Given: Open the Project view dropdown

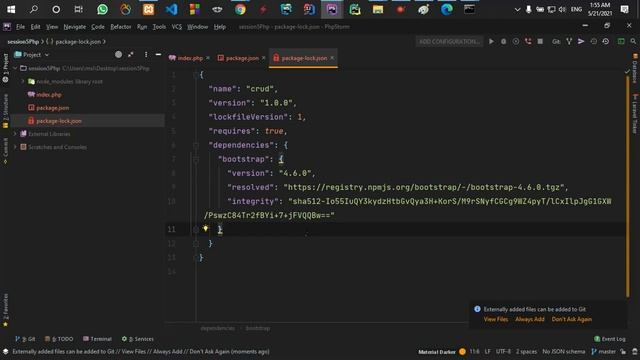Looking at the screenshot, I should coord(32,54).
